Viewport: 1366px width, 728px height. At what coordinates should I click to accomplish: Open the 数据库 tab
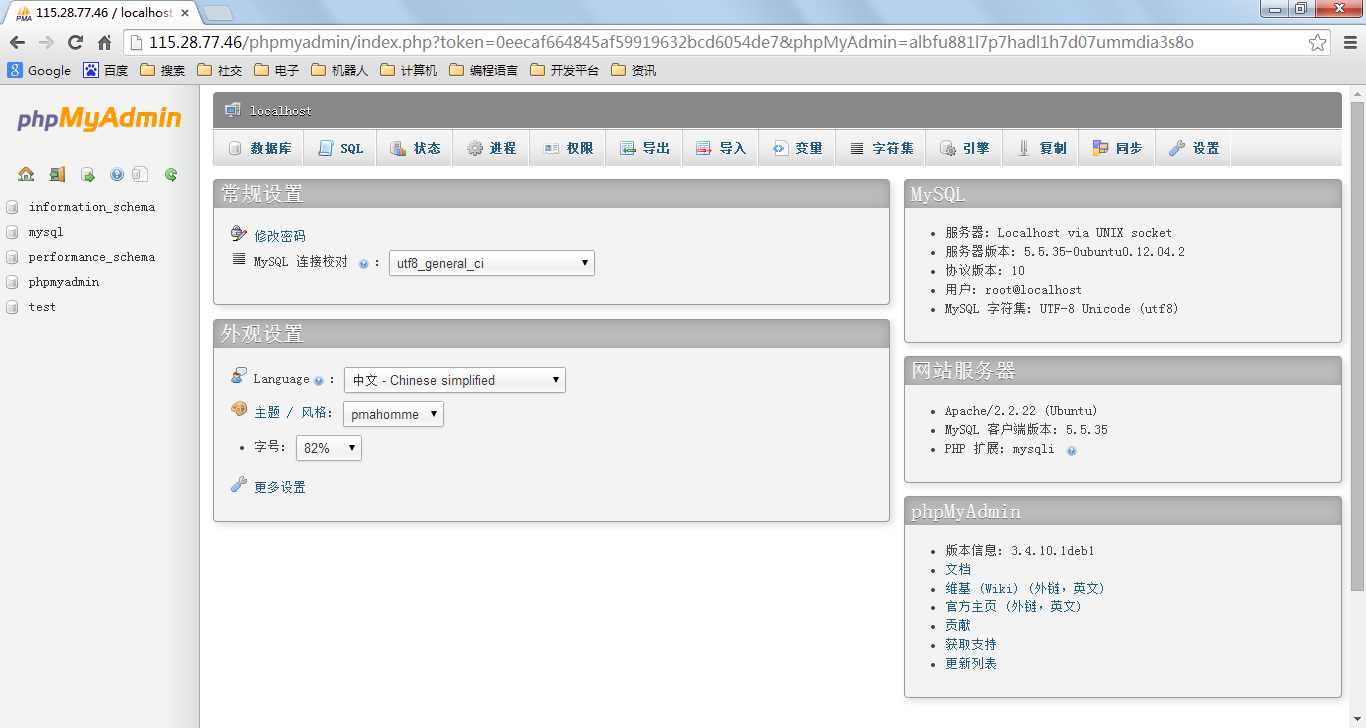258,148
